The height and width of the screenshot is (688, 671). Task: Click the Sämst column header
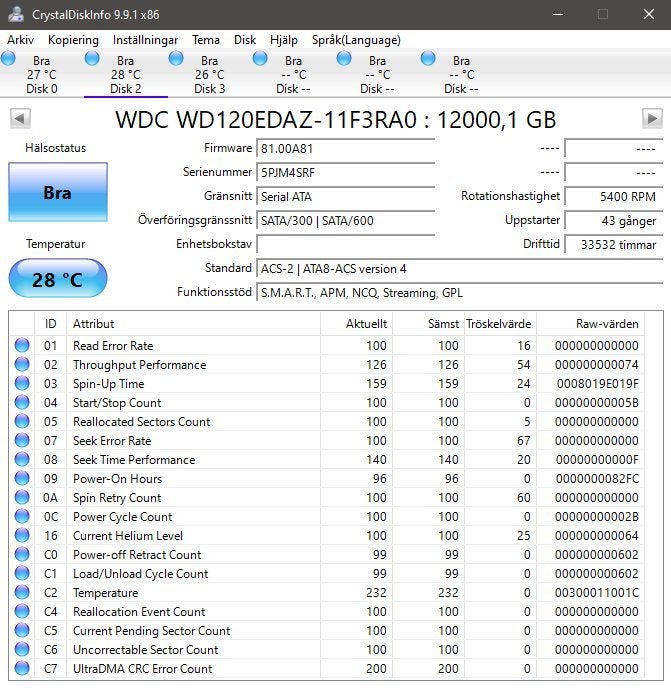(428, 324)
